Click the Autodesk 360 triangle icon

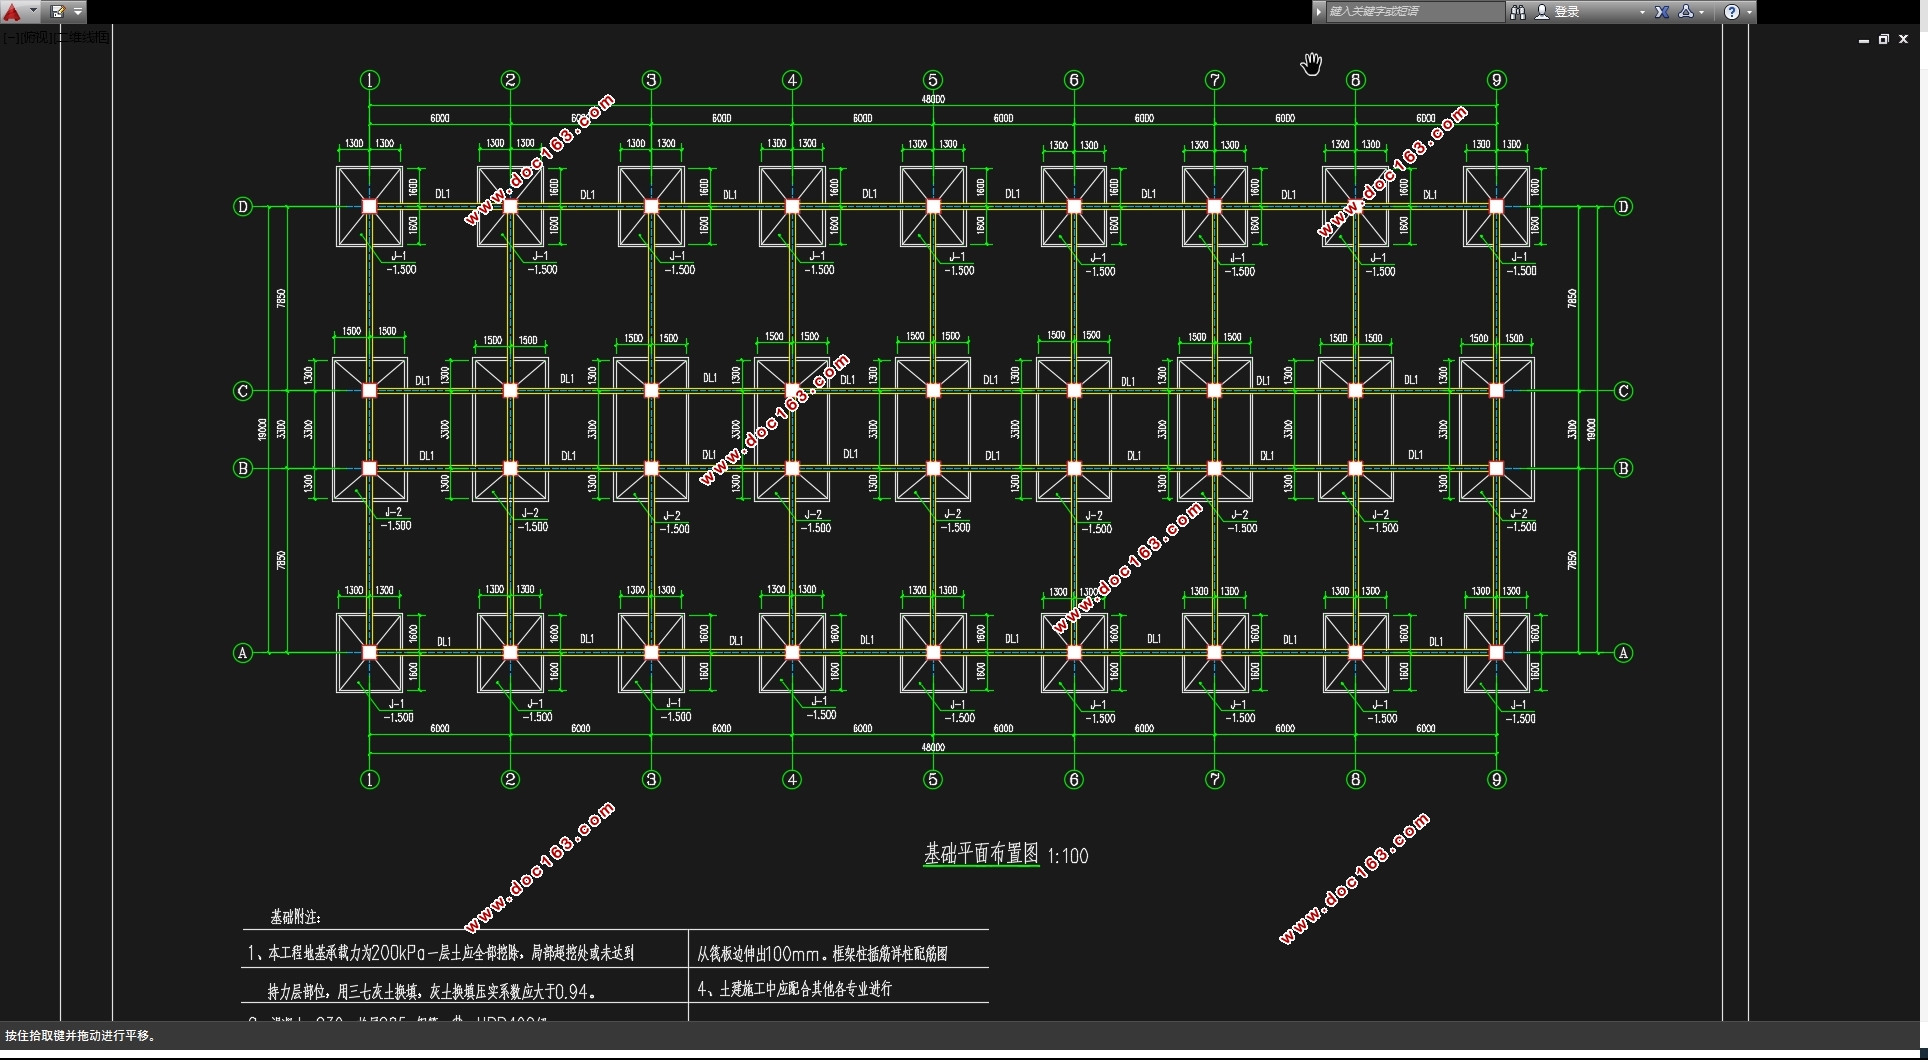click(1686, 12)
